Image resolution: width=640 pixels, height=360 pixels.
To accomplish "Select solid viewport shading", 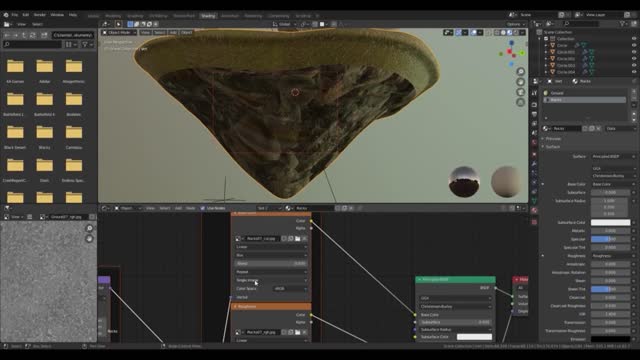I will (x=503, y=32).
